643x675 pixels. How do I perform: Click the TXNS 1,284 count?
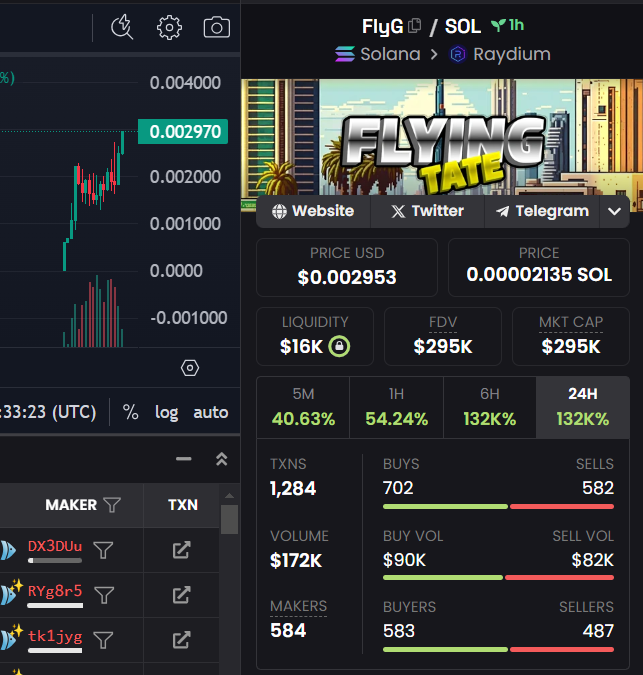[x=293, y=489]
